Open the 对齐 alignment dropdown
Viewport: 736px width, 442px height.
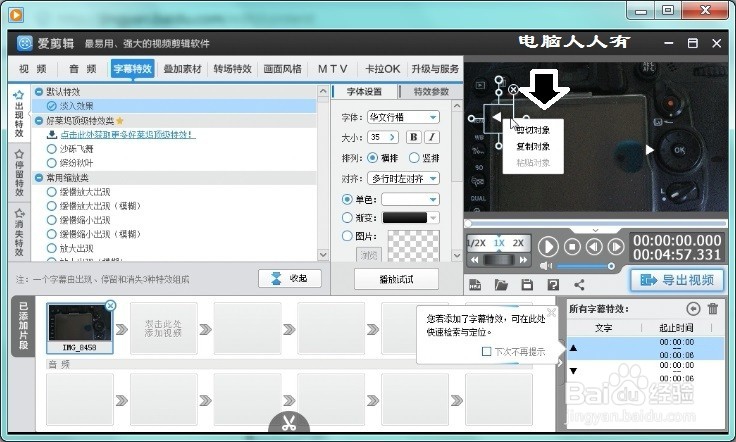(x=403, y=178)
